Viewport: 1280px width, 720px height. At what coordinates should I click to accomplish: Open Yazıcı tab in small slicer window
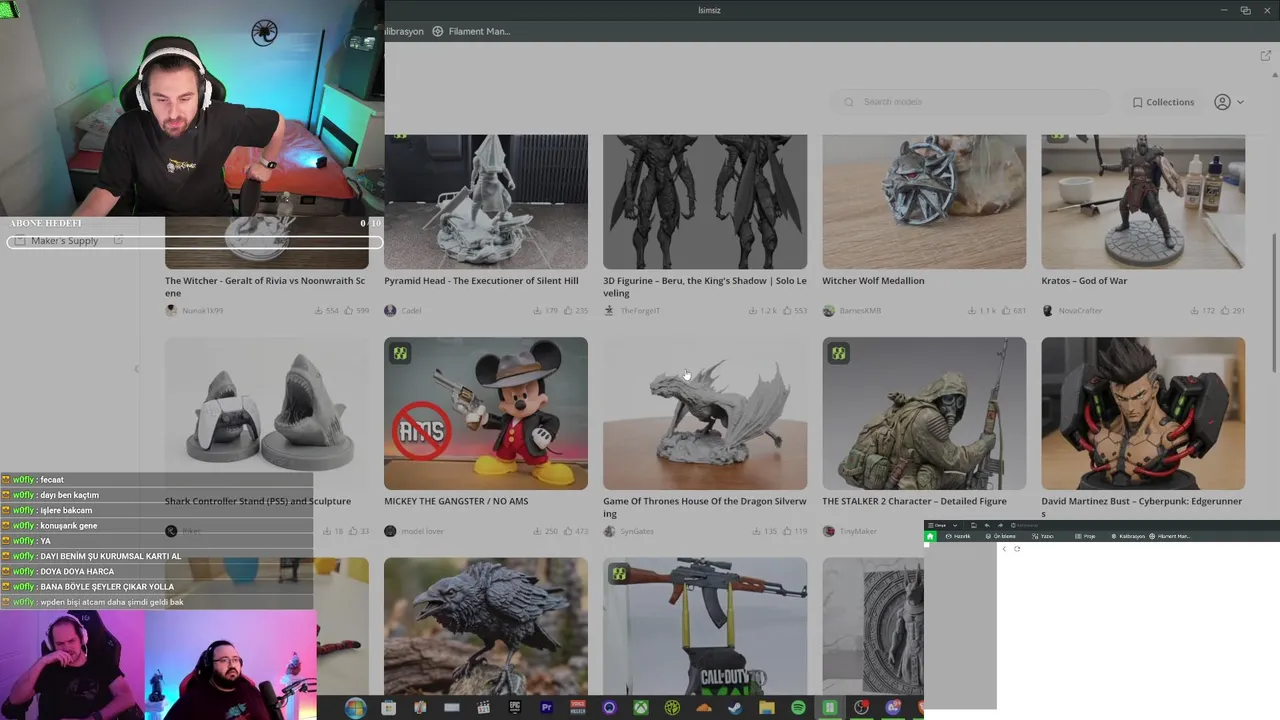(x=1043, y=536)
